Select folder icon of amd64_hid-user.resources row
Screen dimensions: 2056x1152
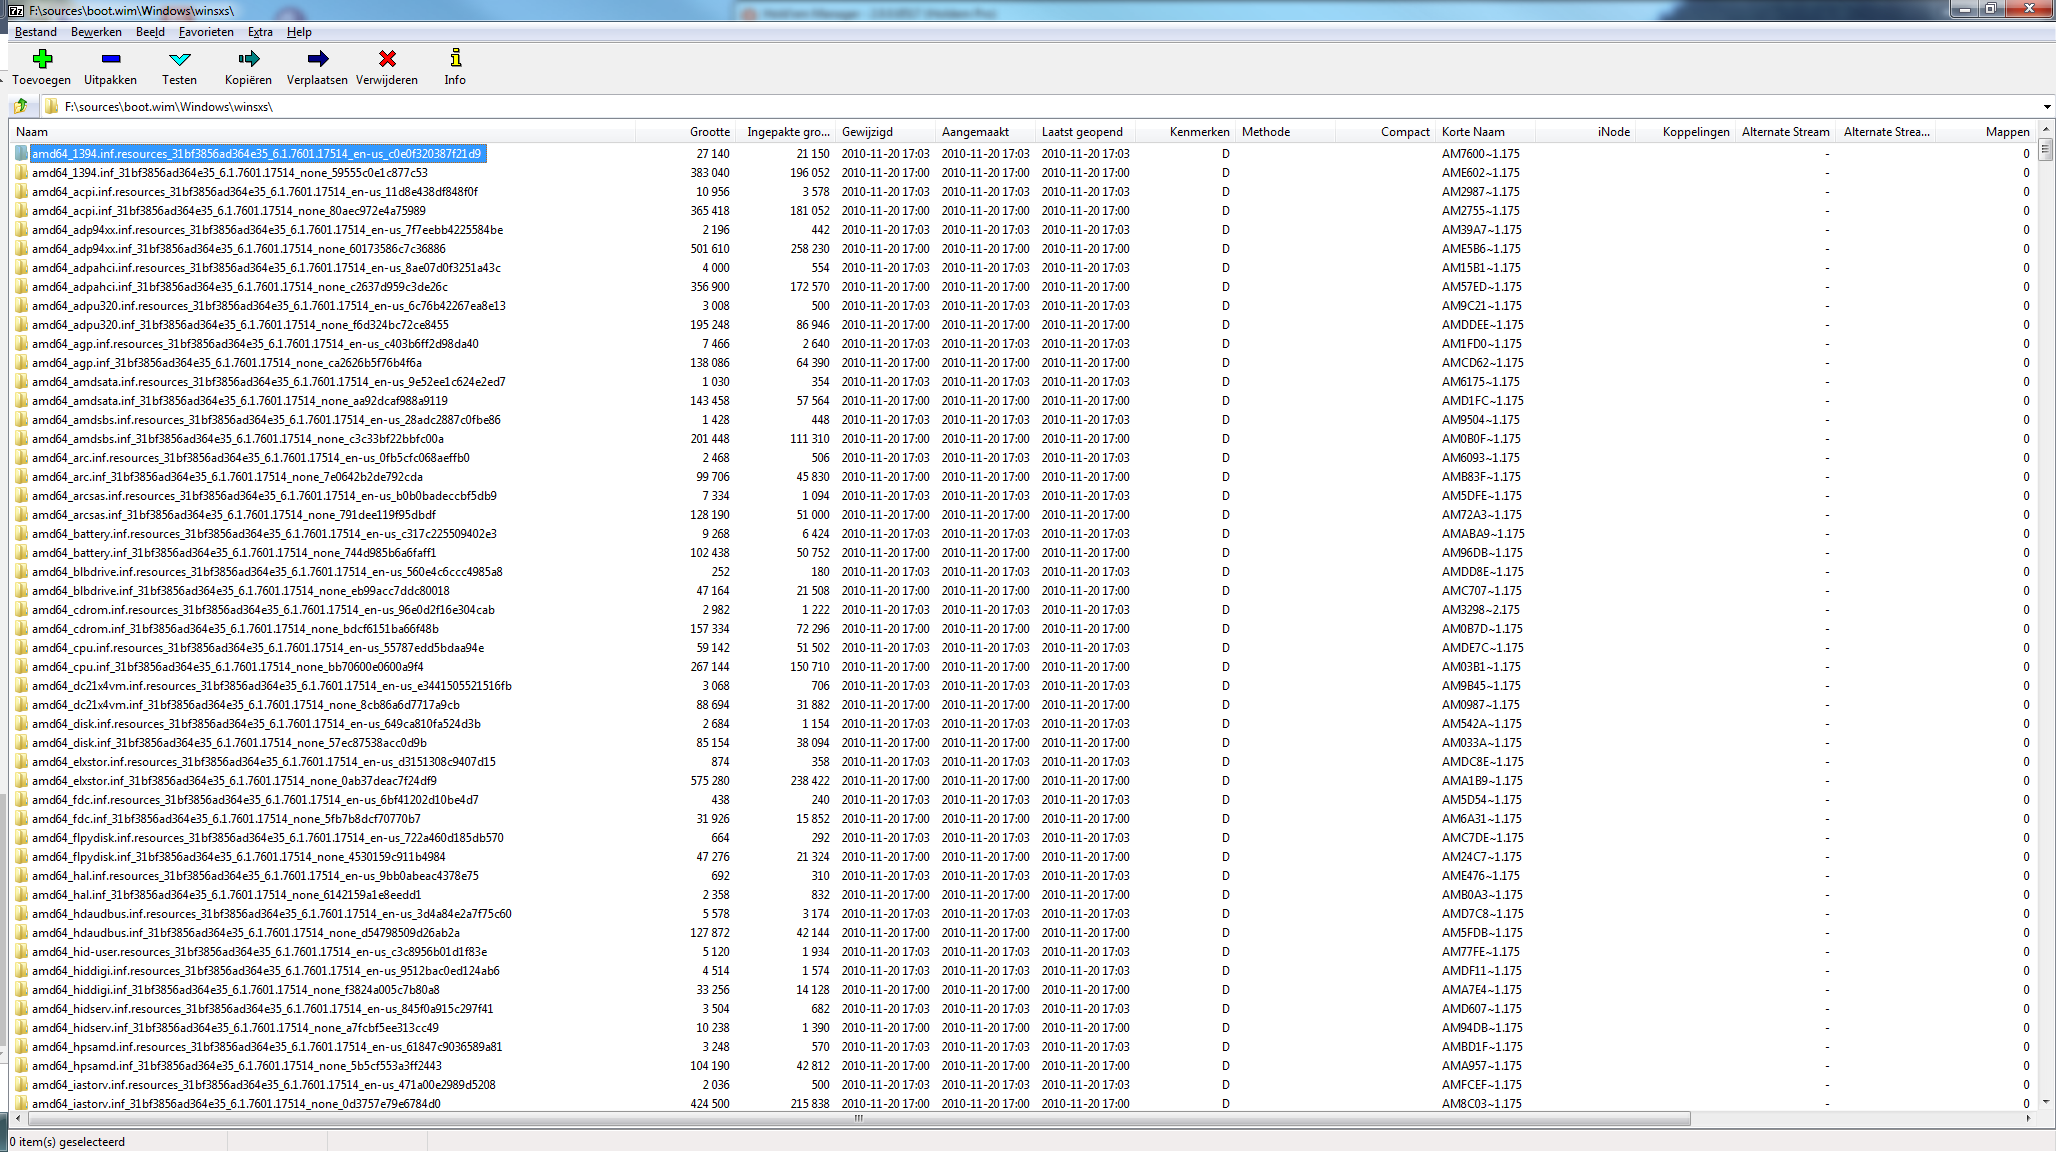[21, 952]
